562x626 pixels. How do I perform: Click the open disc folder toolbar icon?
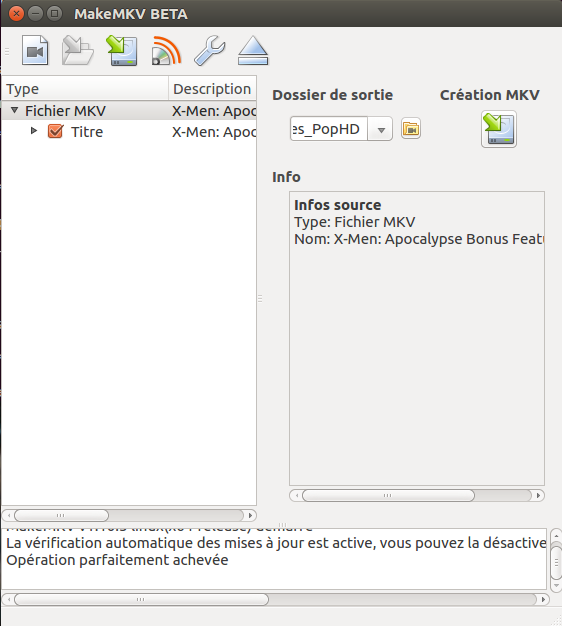pyautogui.click(x=77, y=50)
